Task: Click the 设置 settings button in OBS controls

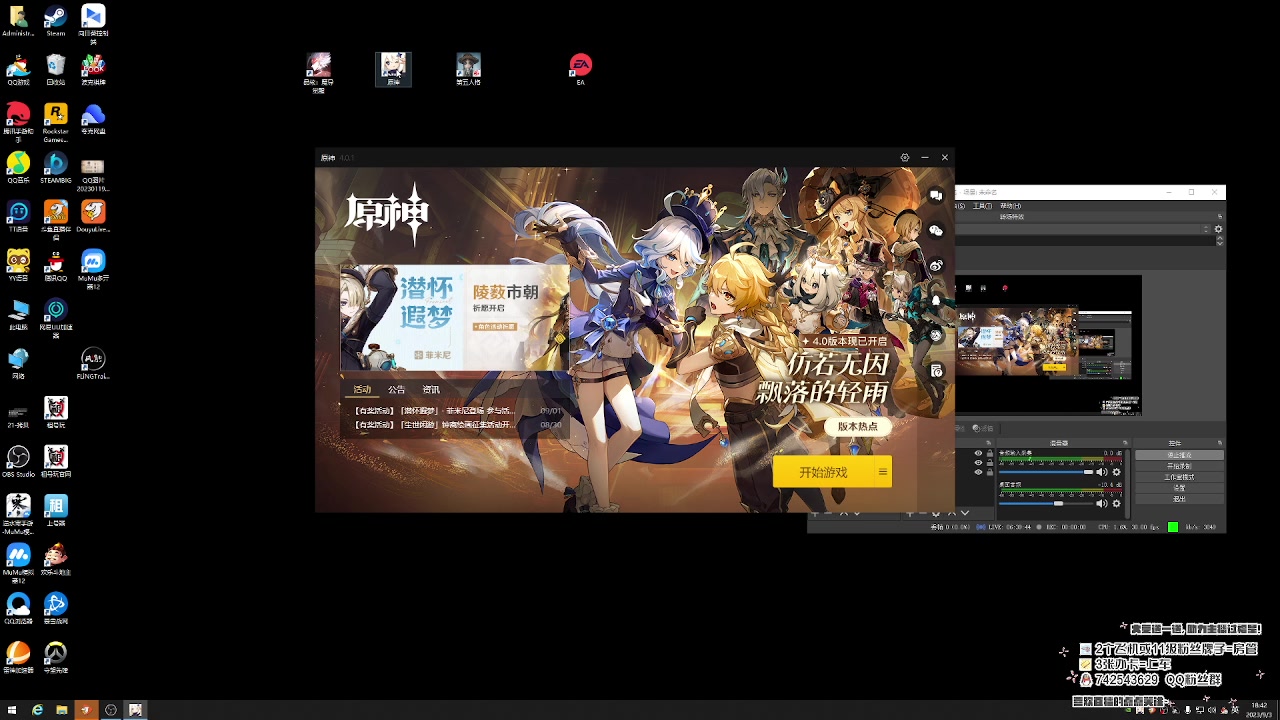Action: click(1179, 488)
